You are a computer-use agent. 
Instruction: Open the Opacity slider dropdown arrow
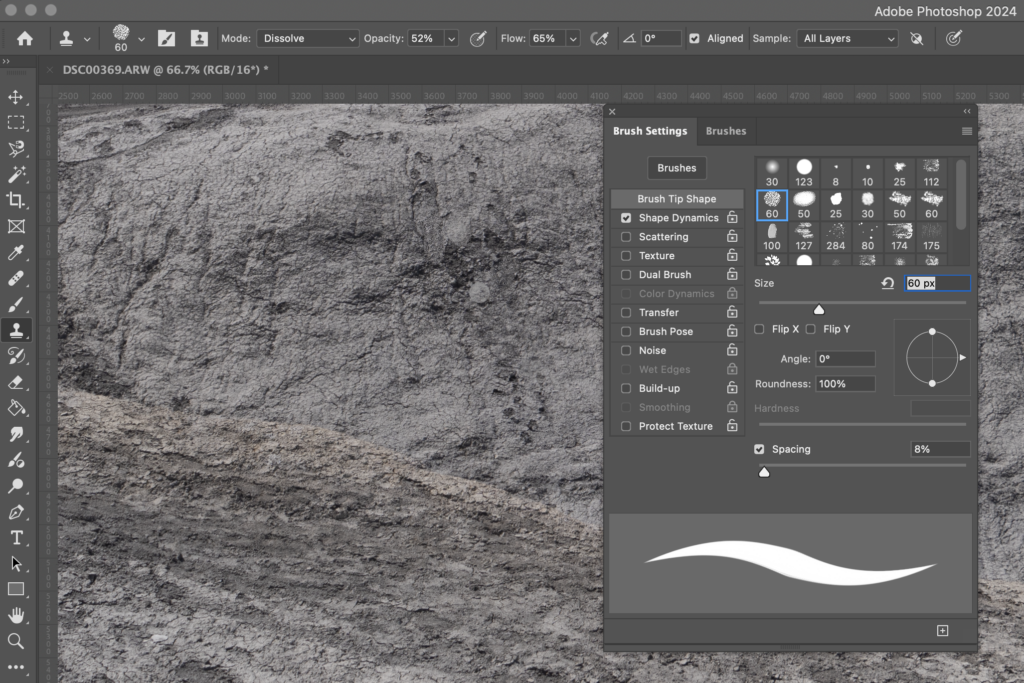click(451, 39)
